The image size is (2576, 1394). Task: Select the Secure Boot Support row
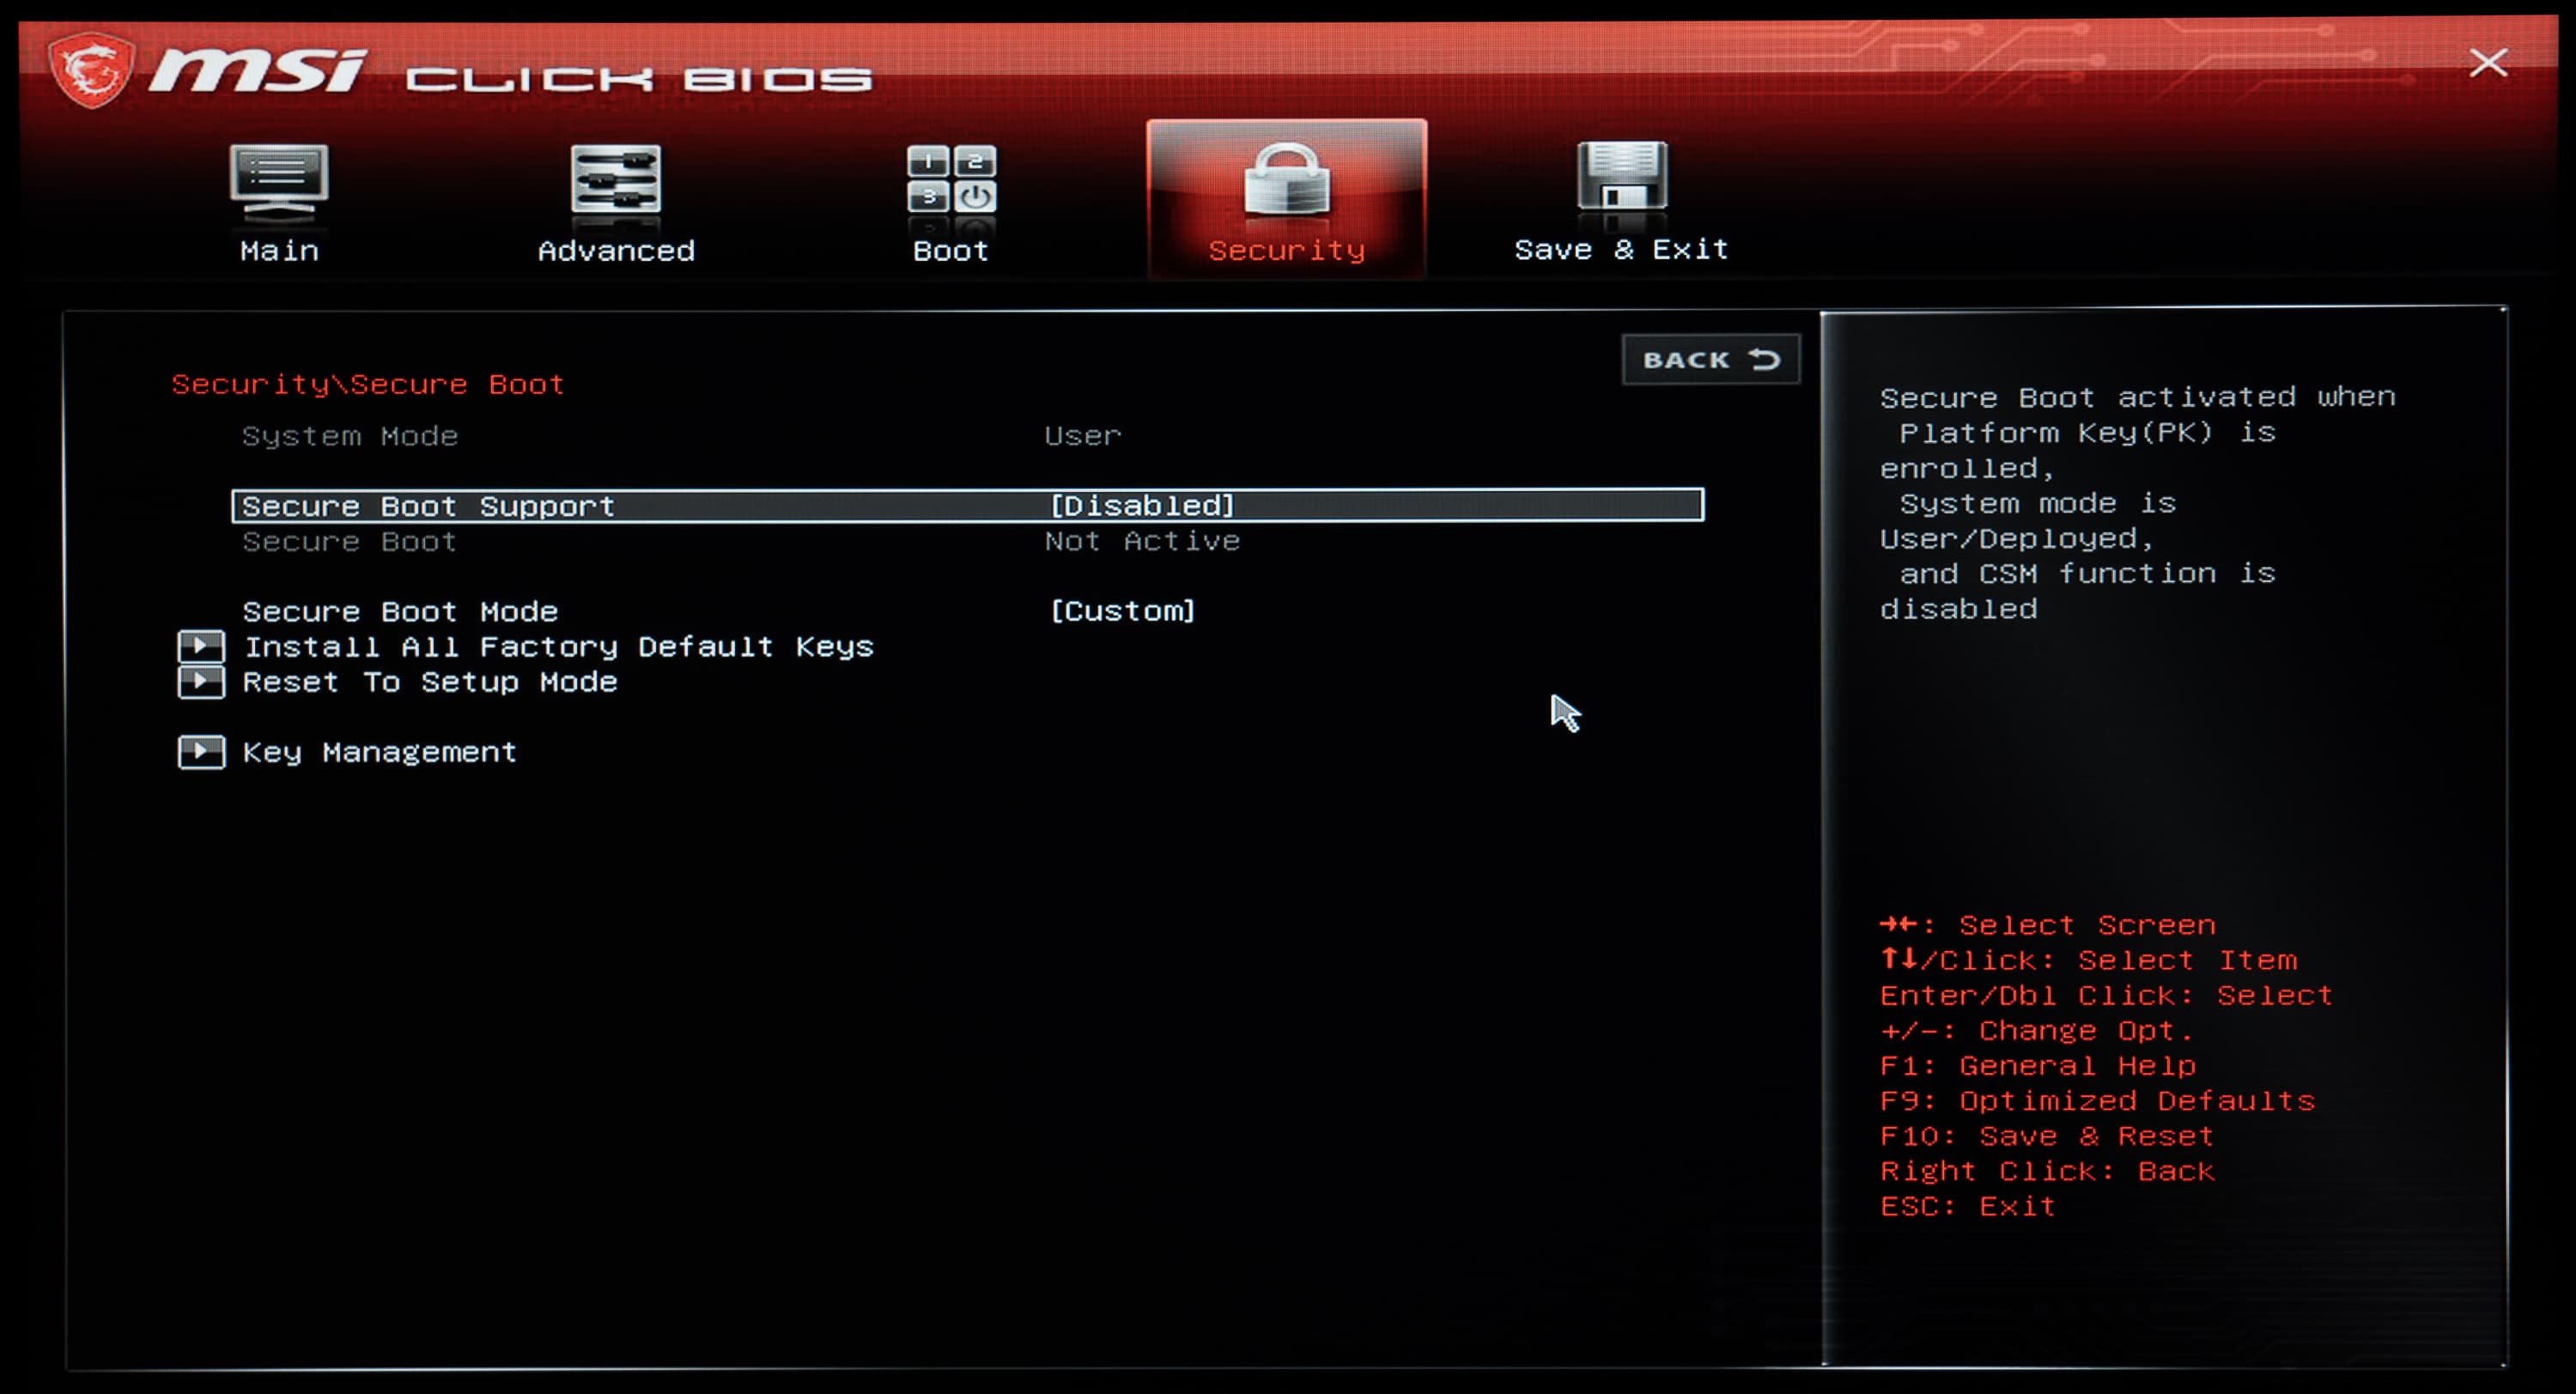coord(428,506)
